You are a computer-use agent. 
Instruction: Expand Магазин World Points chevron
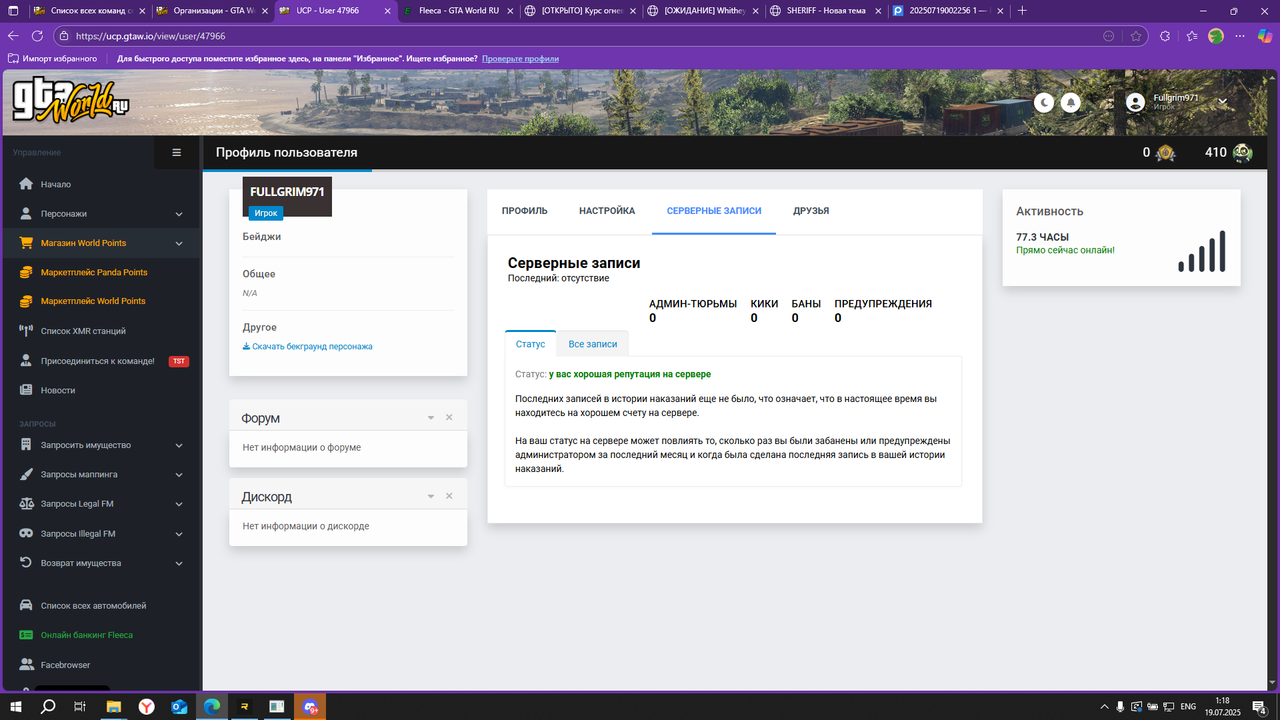point(179,243)
